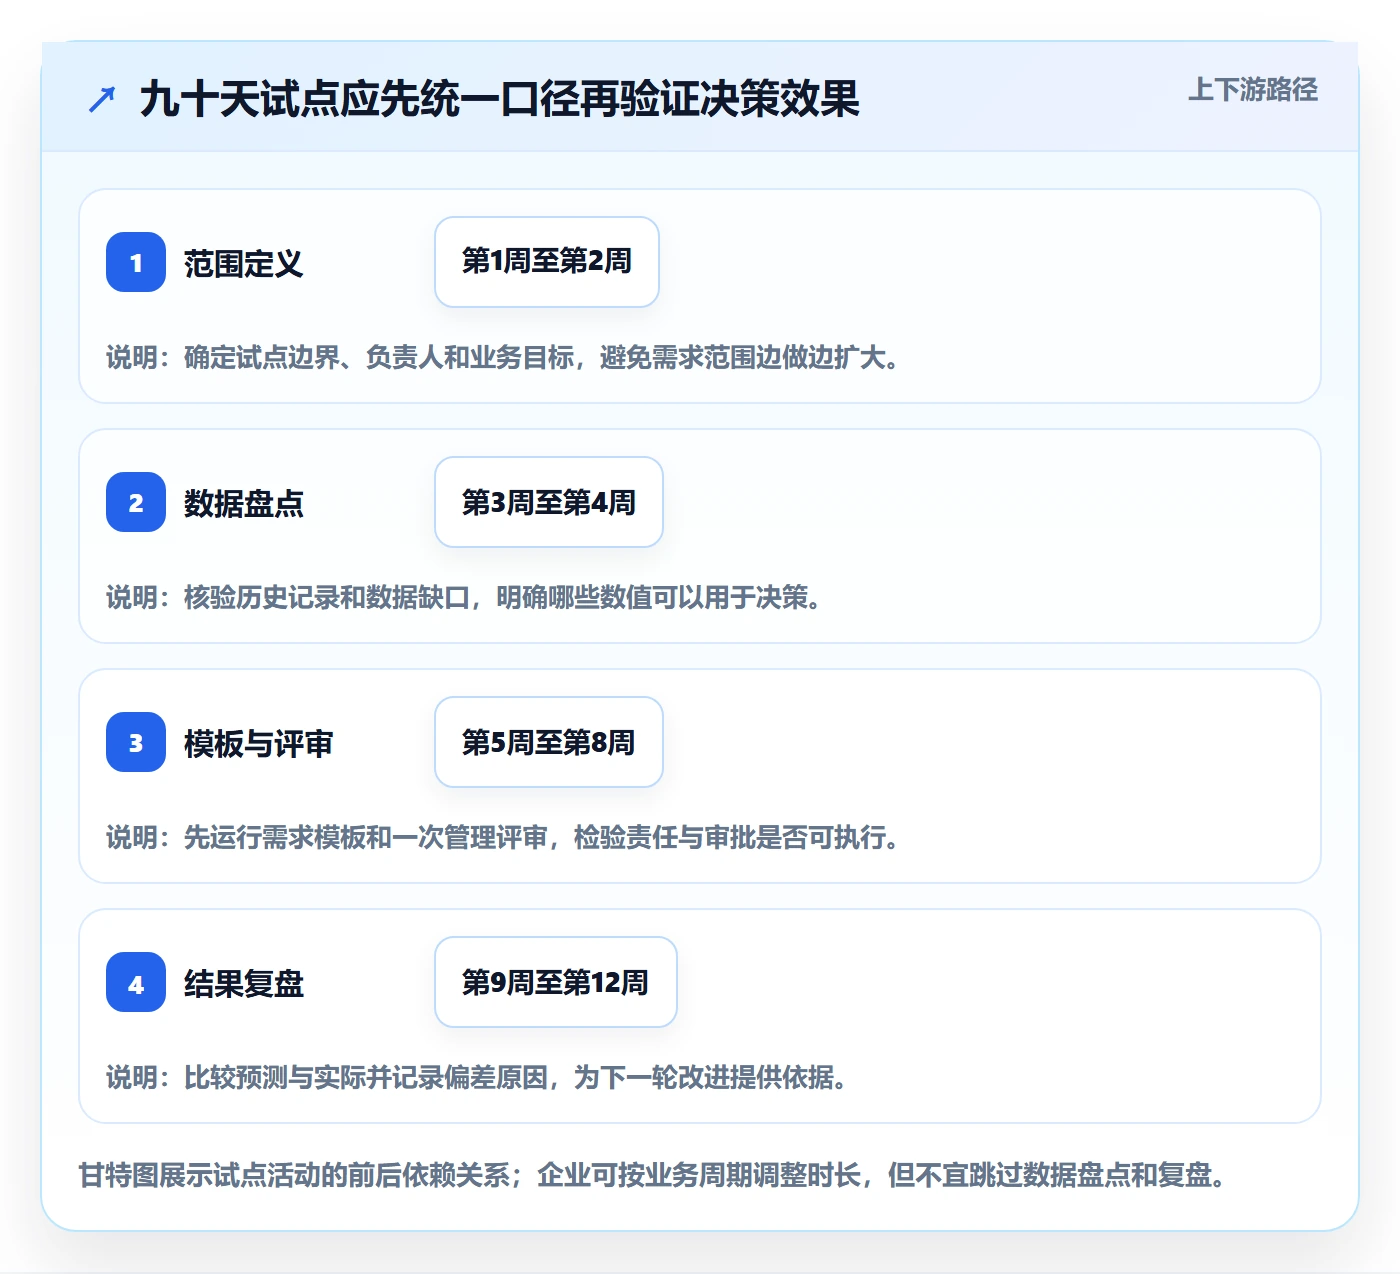Click the step 3 number badge
The width and height of the screenshot is (1400, 1274).
[136, 742]
